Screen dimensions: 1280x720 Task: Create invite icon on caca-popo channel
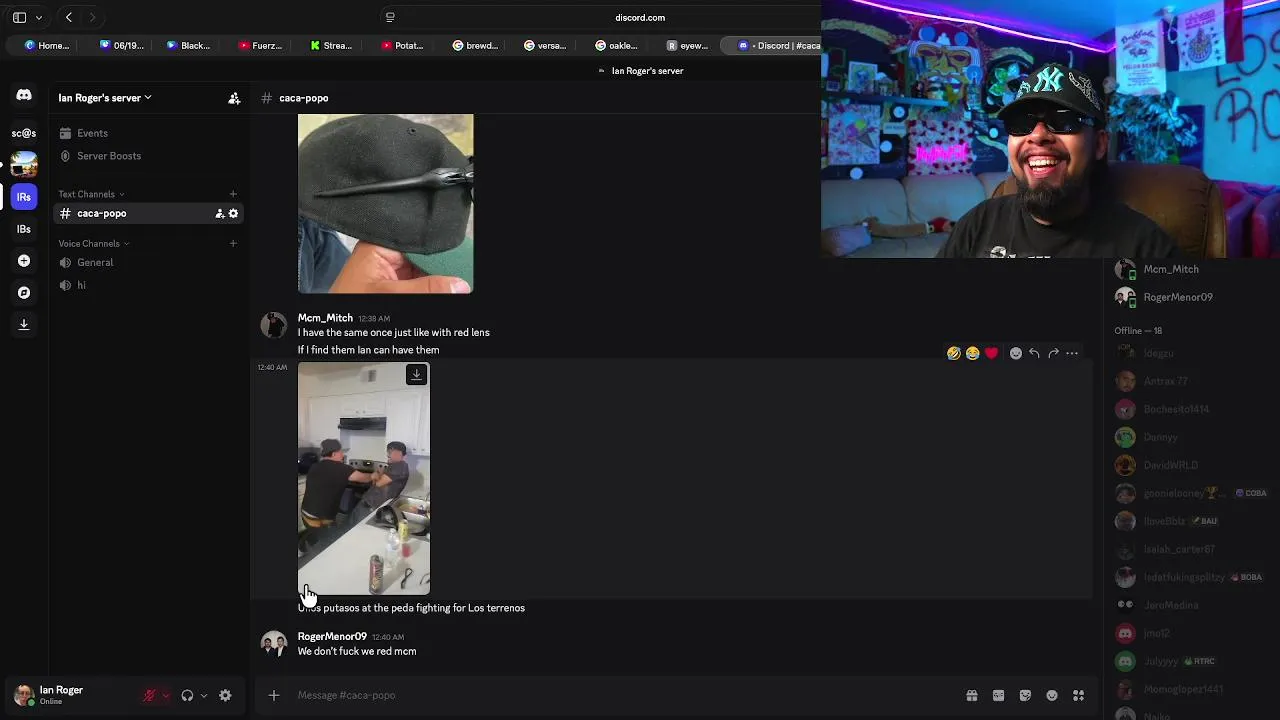(220, 213)
